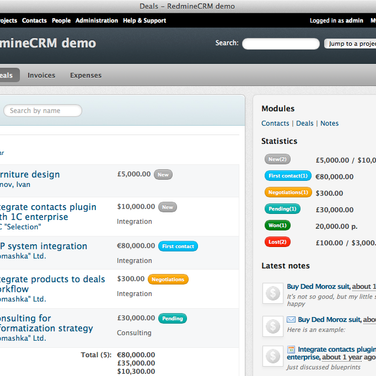
Task: Switch to the Invoices tab
Action: click(41, 75)
